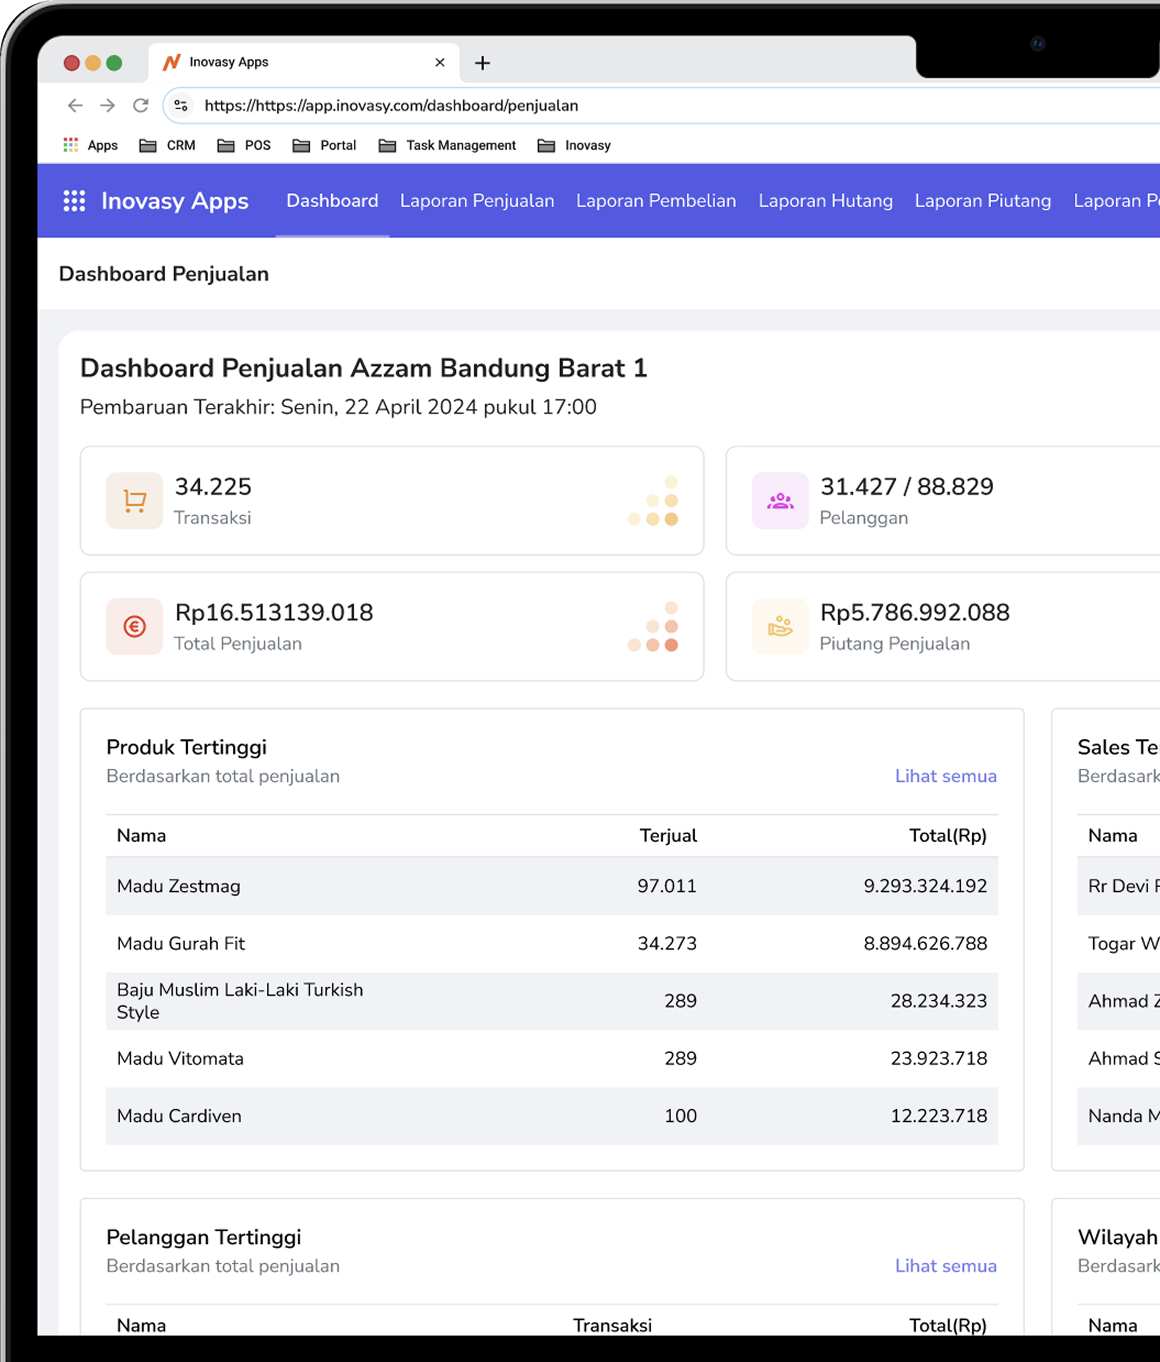Click the yellow macOS minimize button
This screenshot has width=1160, height=1362.
[93, 63]
